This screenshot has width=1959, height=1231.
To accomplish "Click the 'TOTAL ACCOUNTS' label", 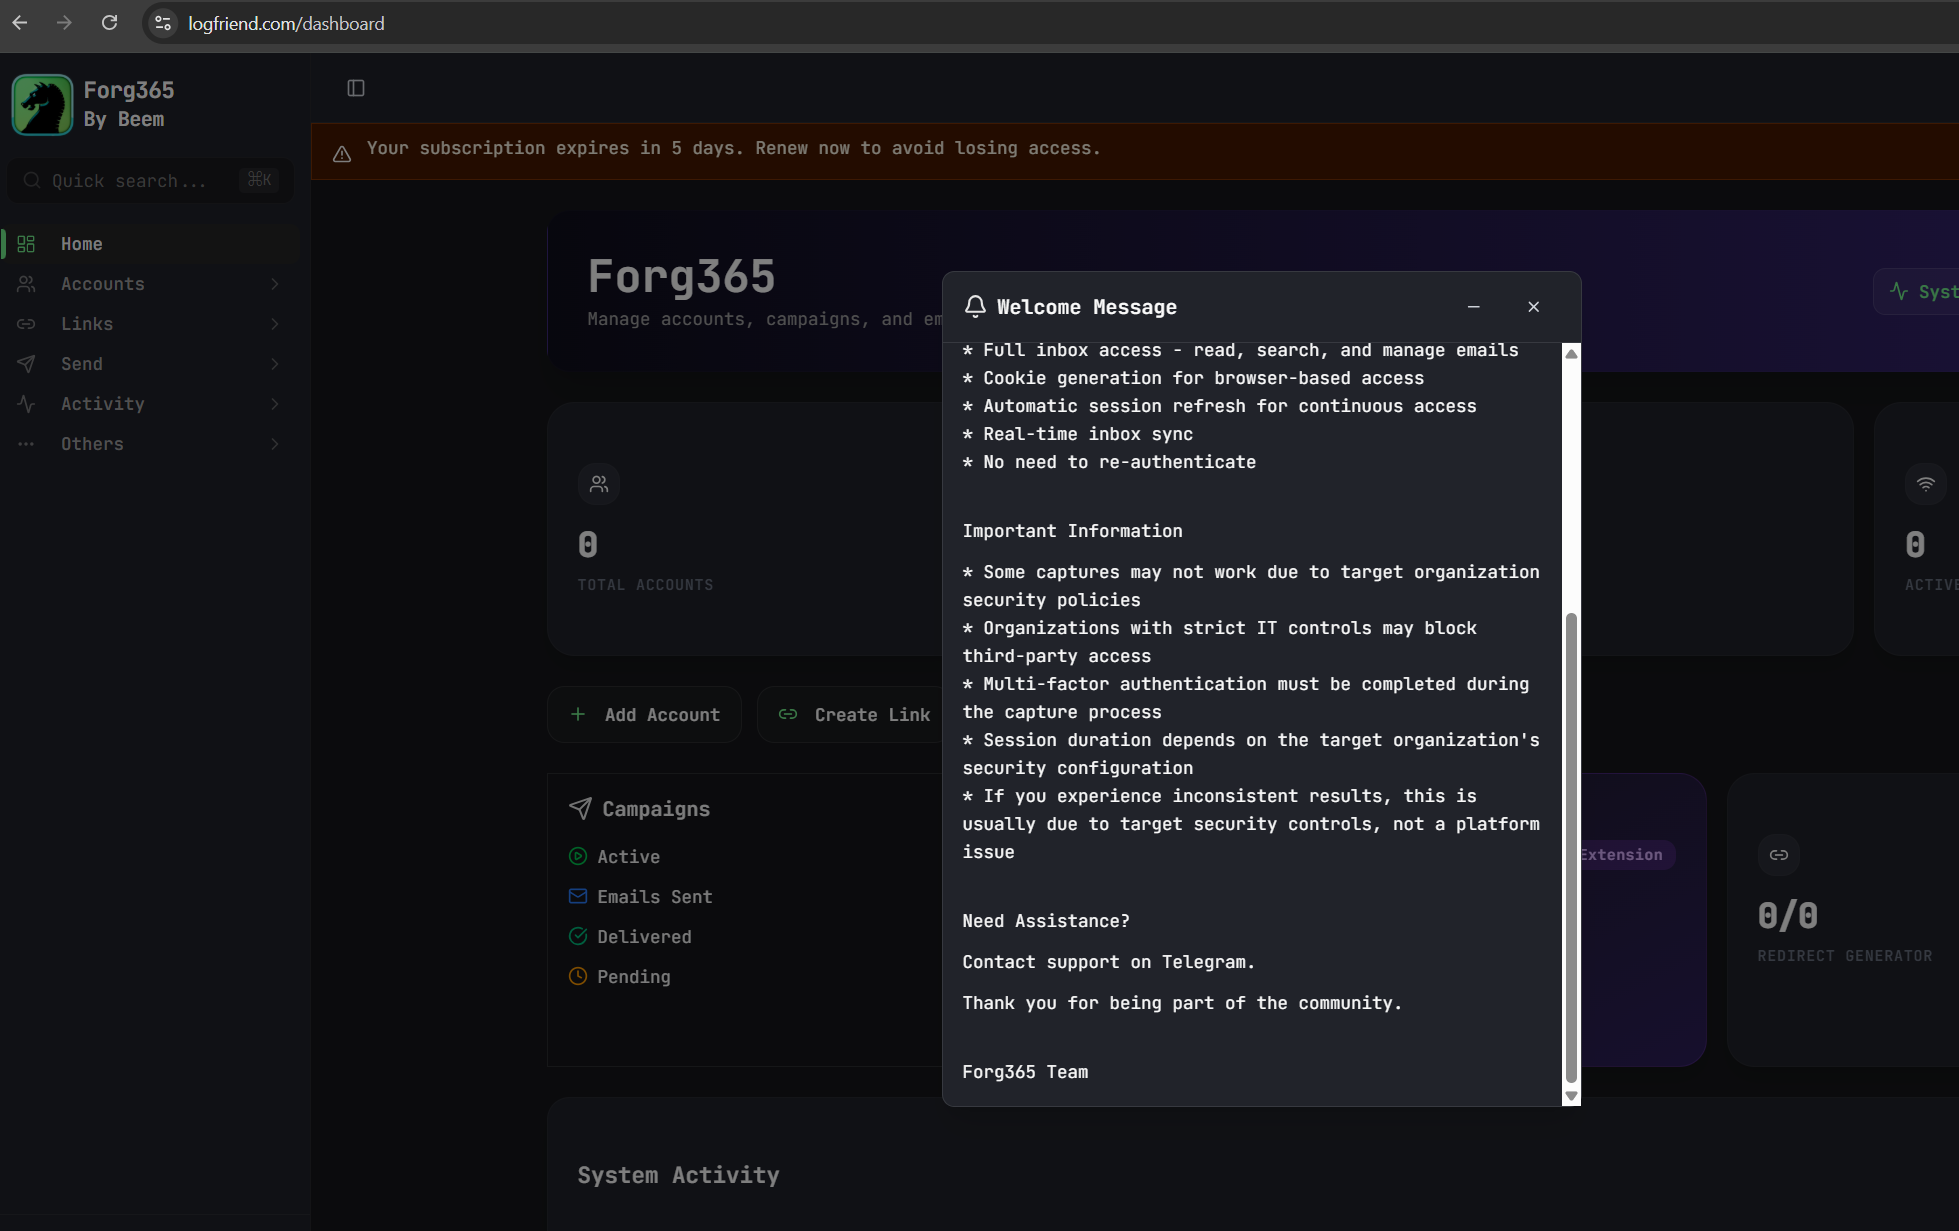I will point(645,585).
